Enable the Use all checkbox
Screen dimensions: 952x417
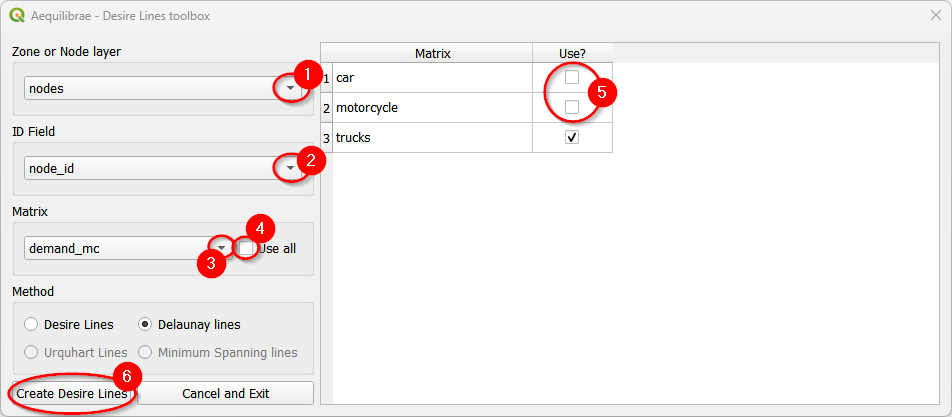click(246, 248)
